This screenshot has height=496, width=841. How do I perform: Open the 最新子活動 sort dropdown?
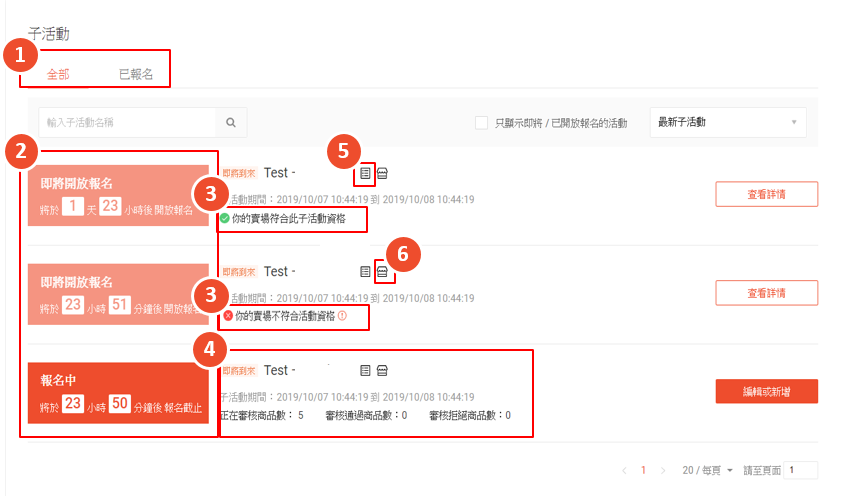(x=727, y=122)
